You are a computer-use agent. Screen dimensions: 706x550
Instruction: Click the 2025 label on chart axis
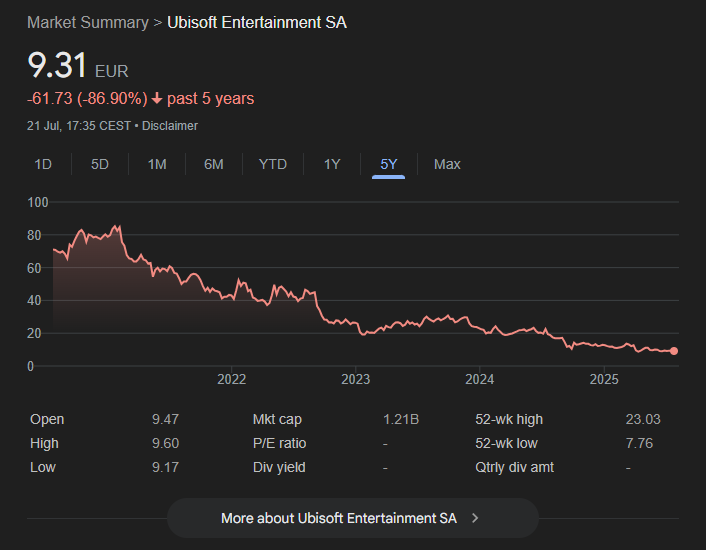coord(604,379)
